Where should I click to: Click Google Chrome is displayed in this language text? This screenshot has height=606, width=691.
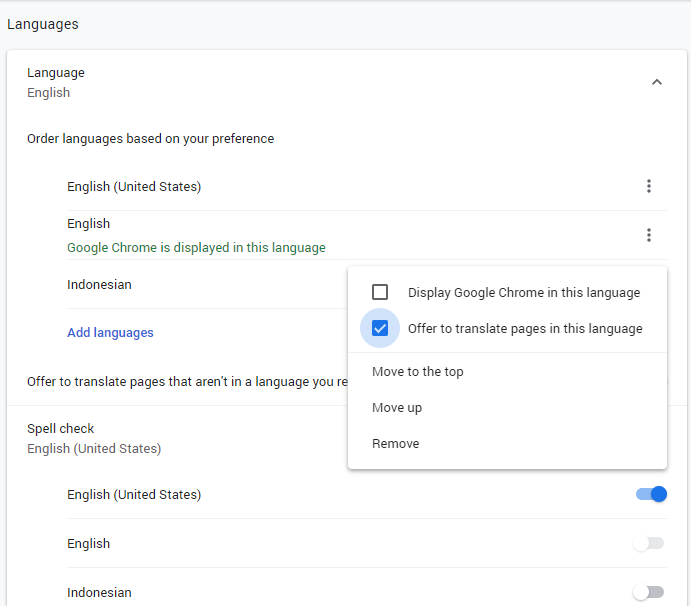click(x=196, y=248)
